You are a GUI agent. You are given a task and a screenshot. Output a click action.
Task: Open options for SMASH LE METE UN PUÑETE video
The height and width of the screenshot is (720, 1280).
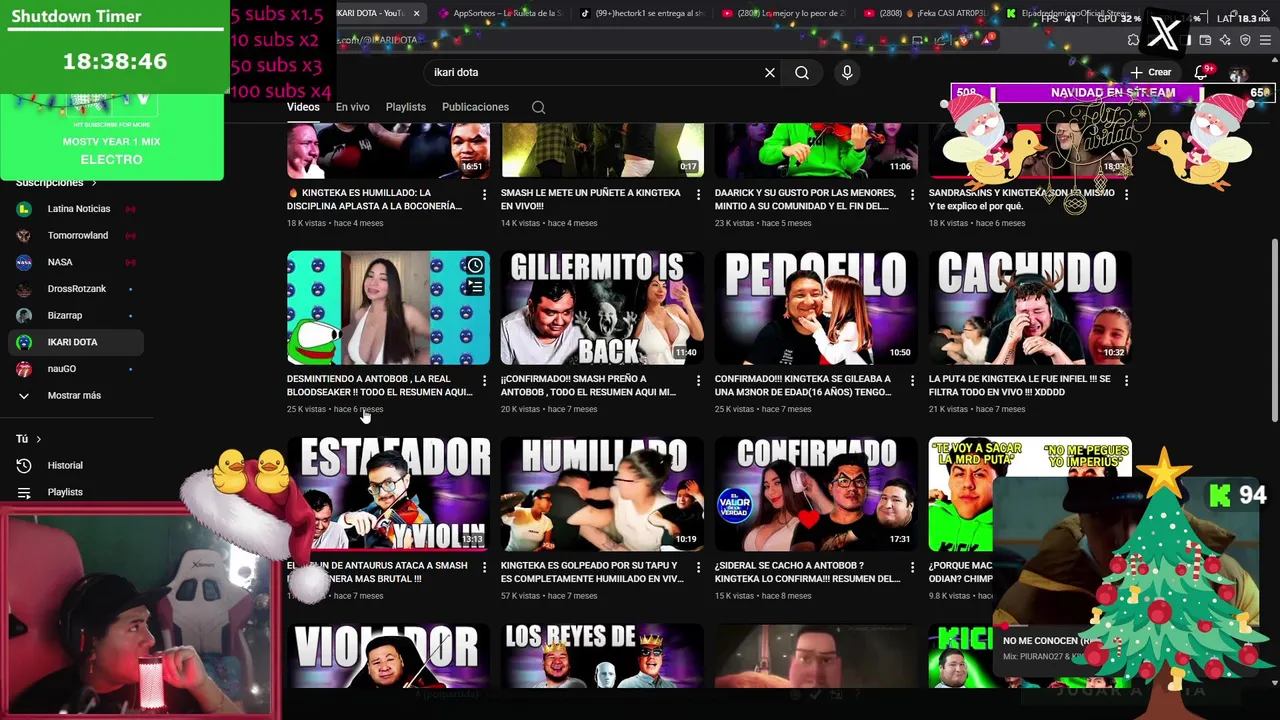coord(698,195)
